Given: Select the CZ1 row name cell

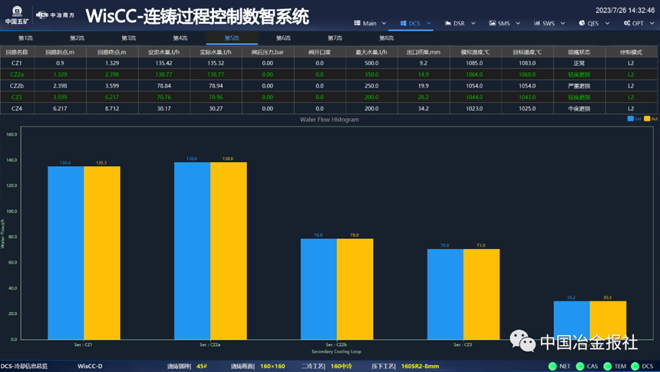Looking at the screenshot, I should [x=17, y=63].
